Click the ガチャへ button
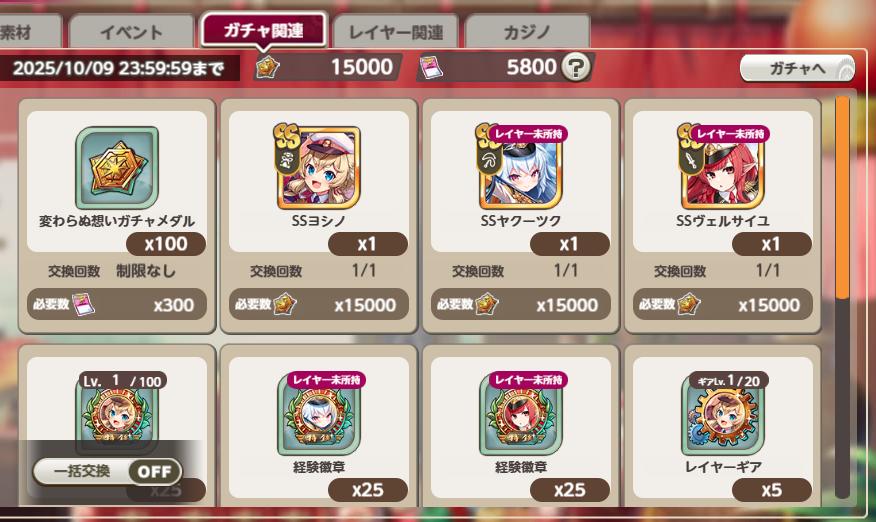This screenshot has height=522, width=876. (797, 68)
